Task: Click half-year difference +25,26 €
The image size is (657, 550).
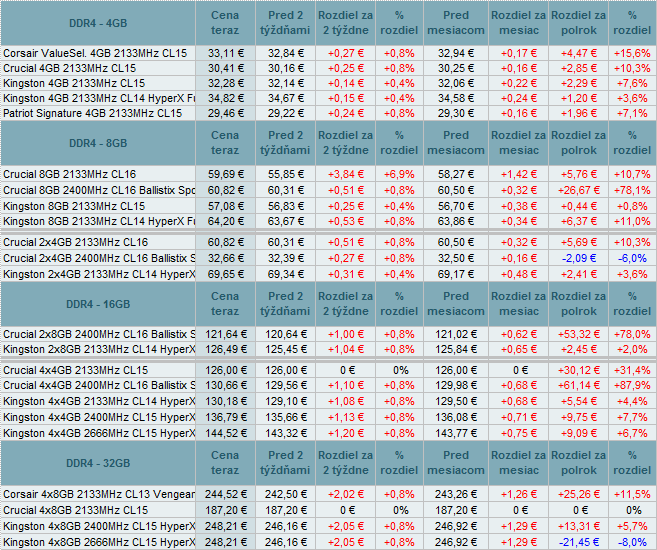Action: pyautogui.click(x=579, y=494)
